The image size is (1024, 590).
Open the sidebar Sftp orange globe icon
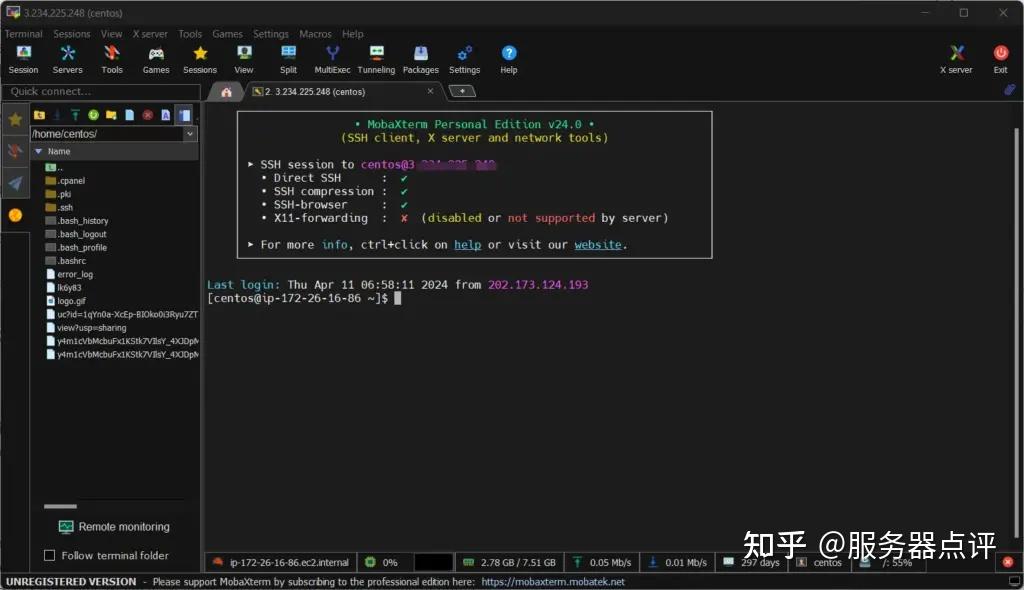click(15, 215)
